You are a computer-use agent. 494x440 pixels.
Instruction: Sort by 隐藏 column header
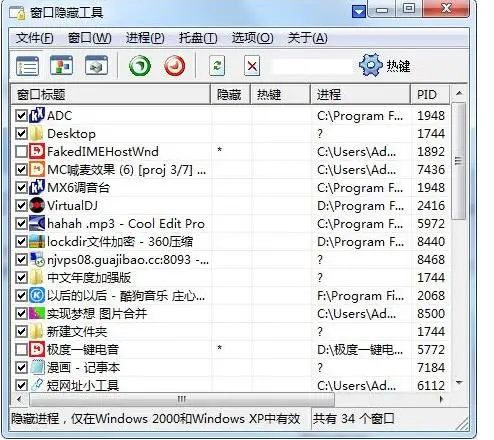(231, 95)
